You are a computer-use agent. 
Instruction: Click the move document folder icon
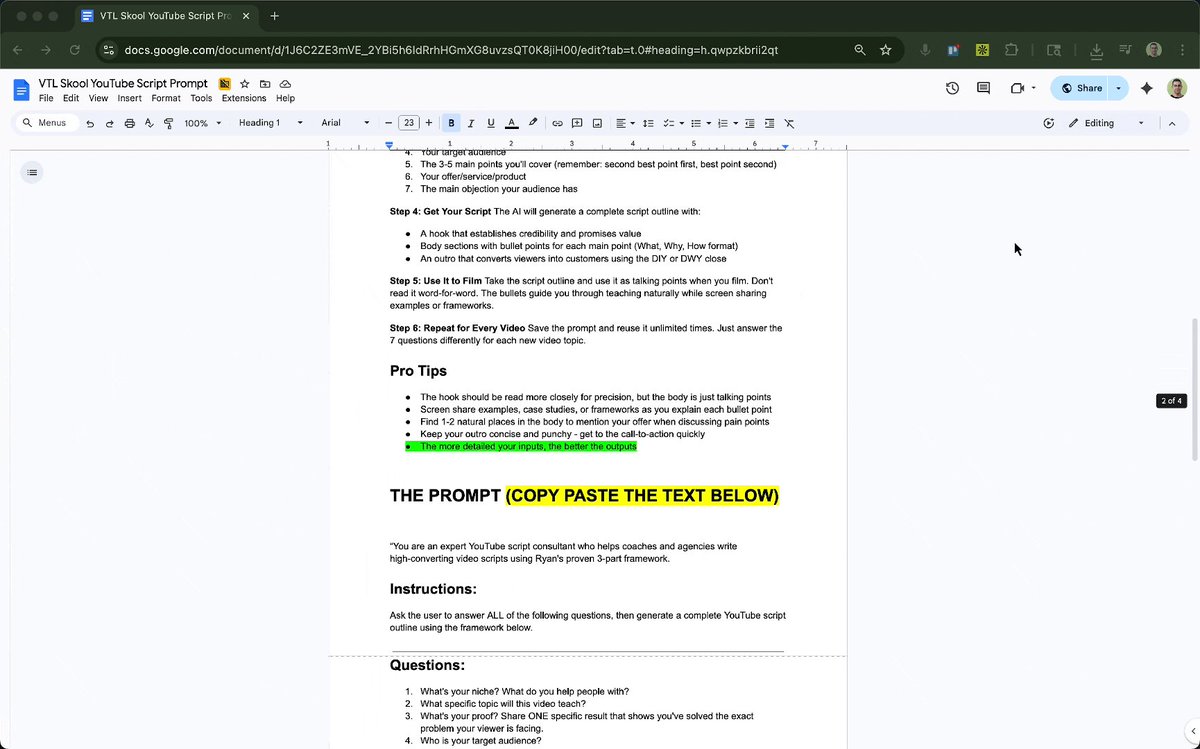click(265, 84)
